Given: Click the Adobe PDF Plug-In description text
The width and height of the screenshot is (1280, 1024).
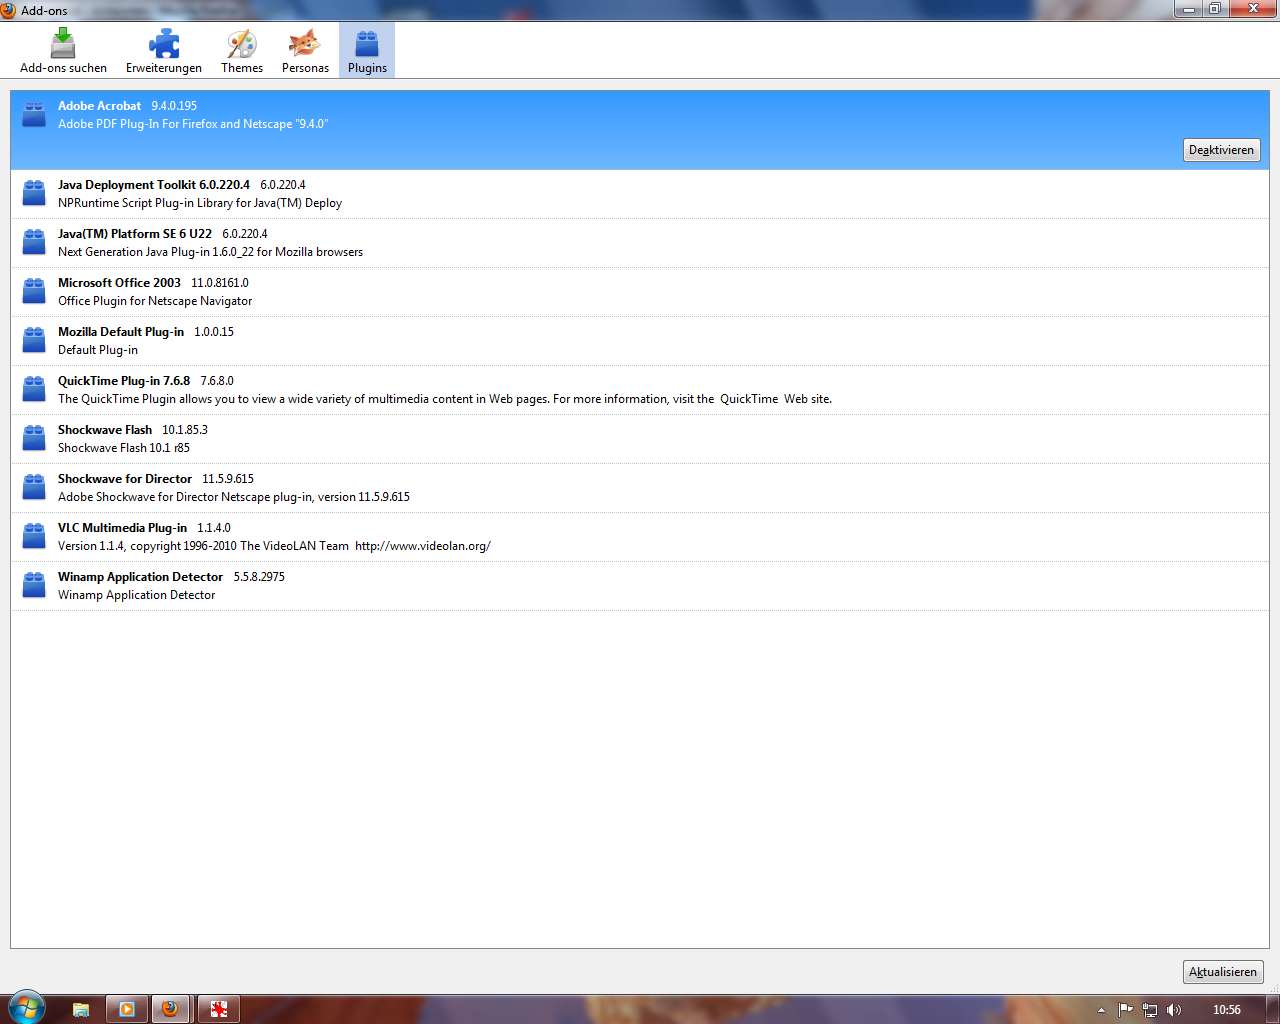Looking at the screenshot, I should click(193, 124).
